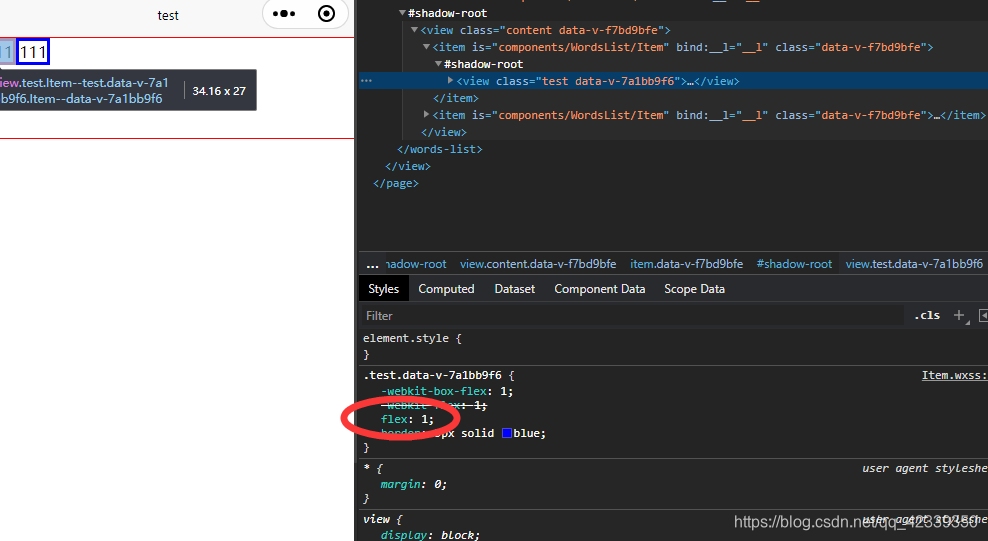Click the -webkit-box-flex property declaration
The image size is (988, 541).
click(x=447, y=391)
